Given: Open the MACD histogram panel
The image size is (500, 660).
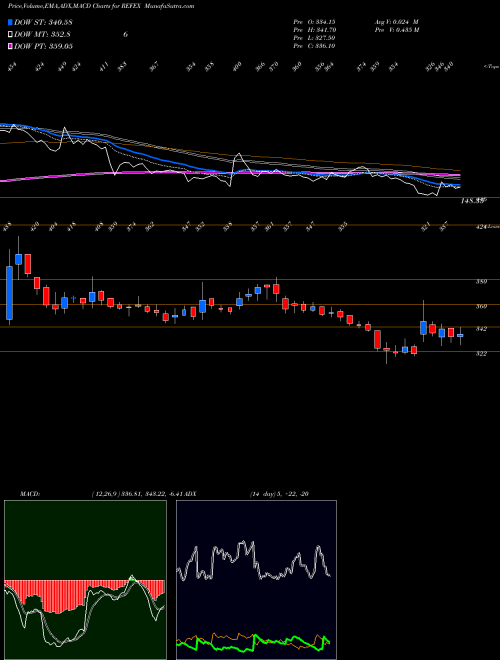Looking at the screenshot, I should click(x=85, y=580).
